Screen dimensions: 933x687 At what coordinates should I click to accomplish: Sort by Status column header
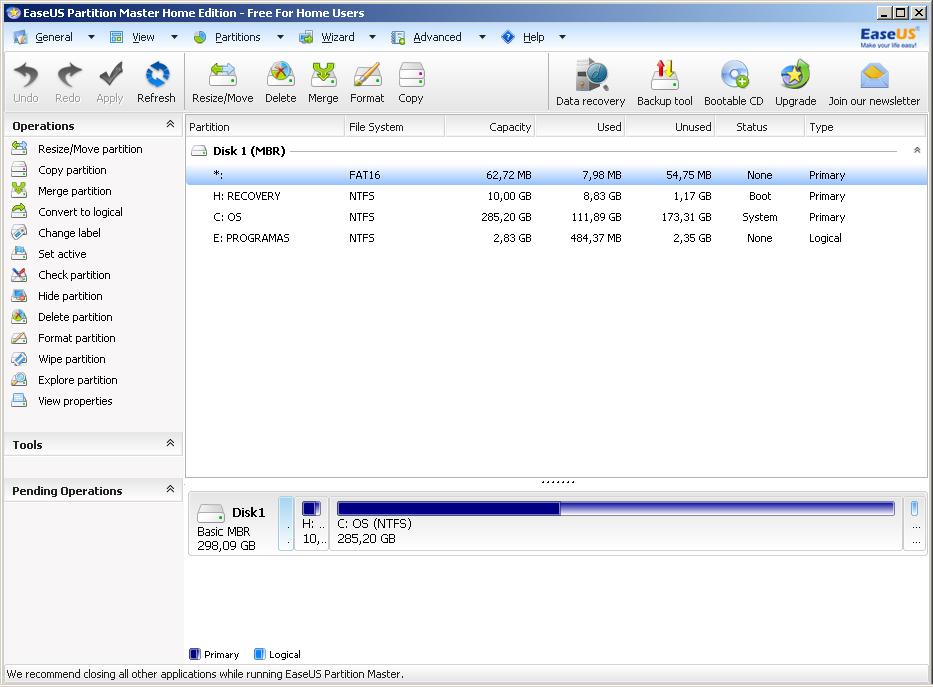coord(760,127)
